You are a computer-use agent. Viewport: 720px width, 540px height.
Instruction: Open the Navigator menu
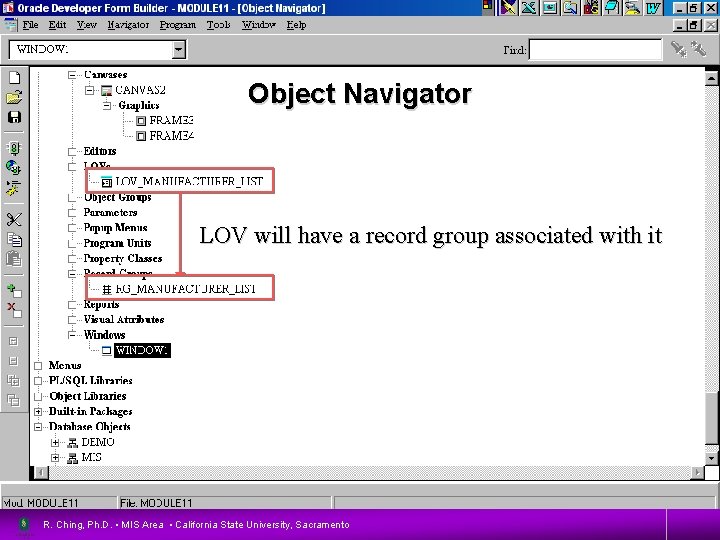[x=128, y=25]
